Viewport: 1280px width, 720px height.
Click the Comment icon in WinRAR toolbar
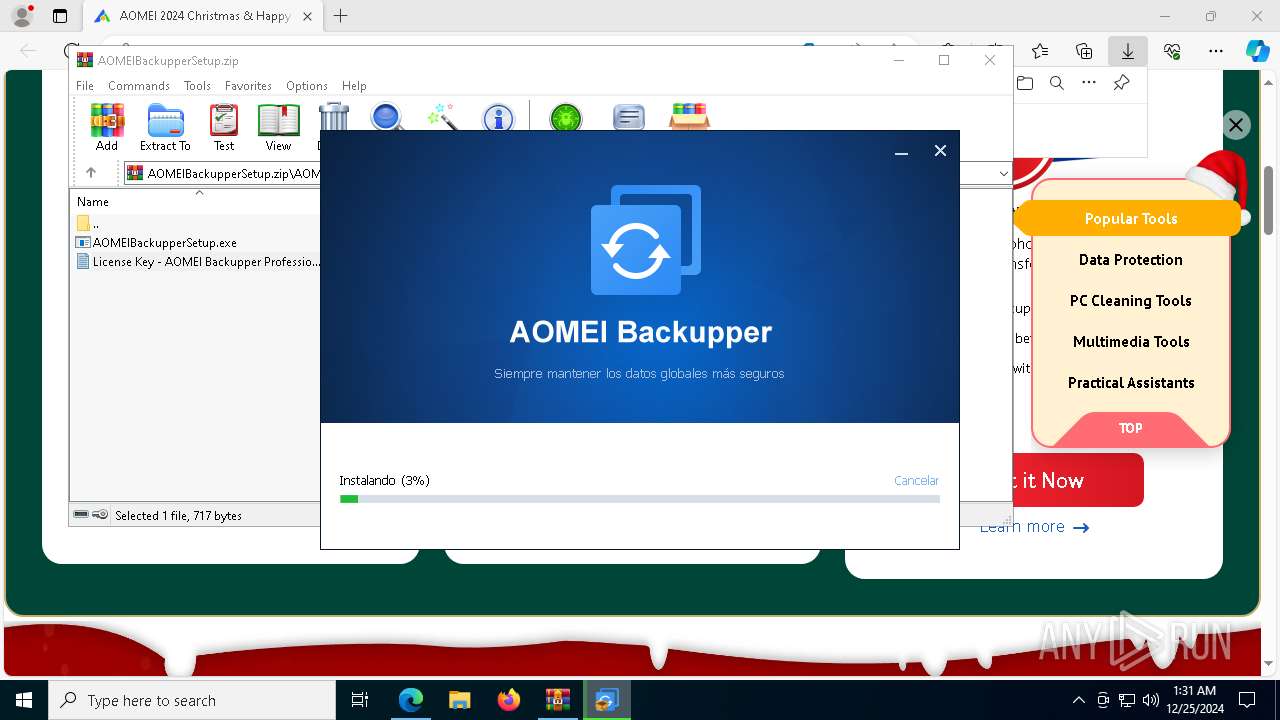(x=628, y=118)
